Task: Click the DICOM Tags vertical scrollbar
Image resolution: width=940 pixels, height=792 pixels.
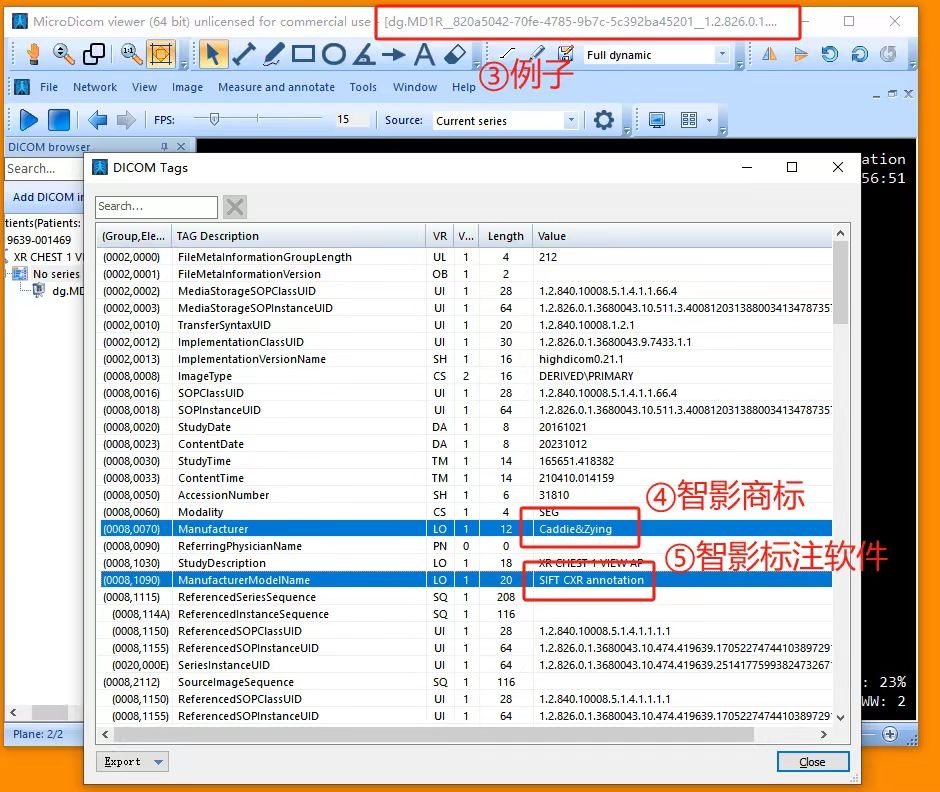Action: pyautogui.click(x=840, y=283)
